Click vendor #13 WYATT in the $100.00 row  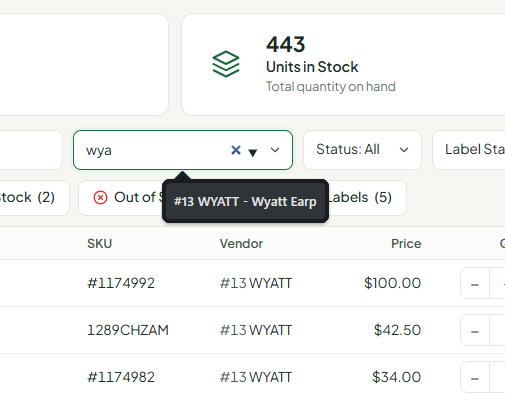(256, 283)
